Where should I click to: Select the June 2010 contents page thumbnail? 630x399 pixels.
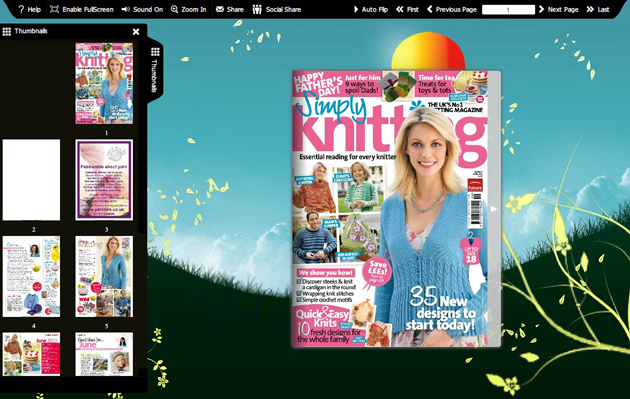tap(31, 354)
